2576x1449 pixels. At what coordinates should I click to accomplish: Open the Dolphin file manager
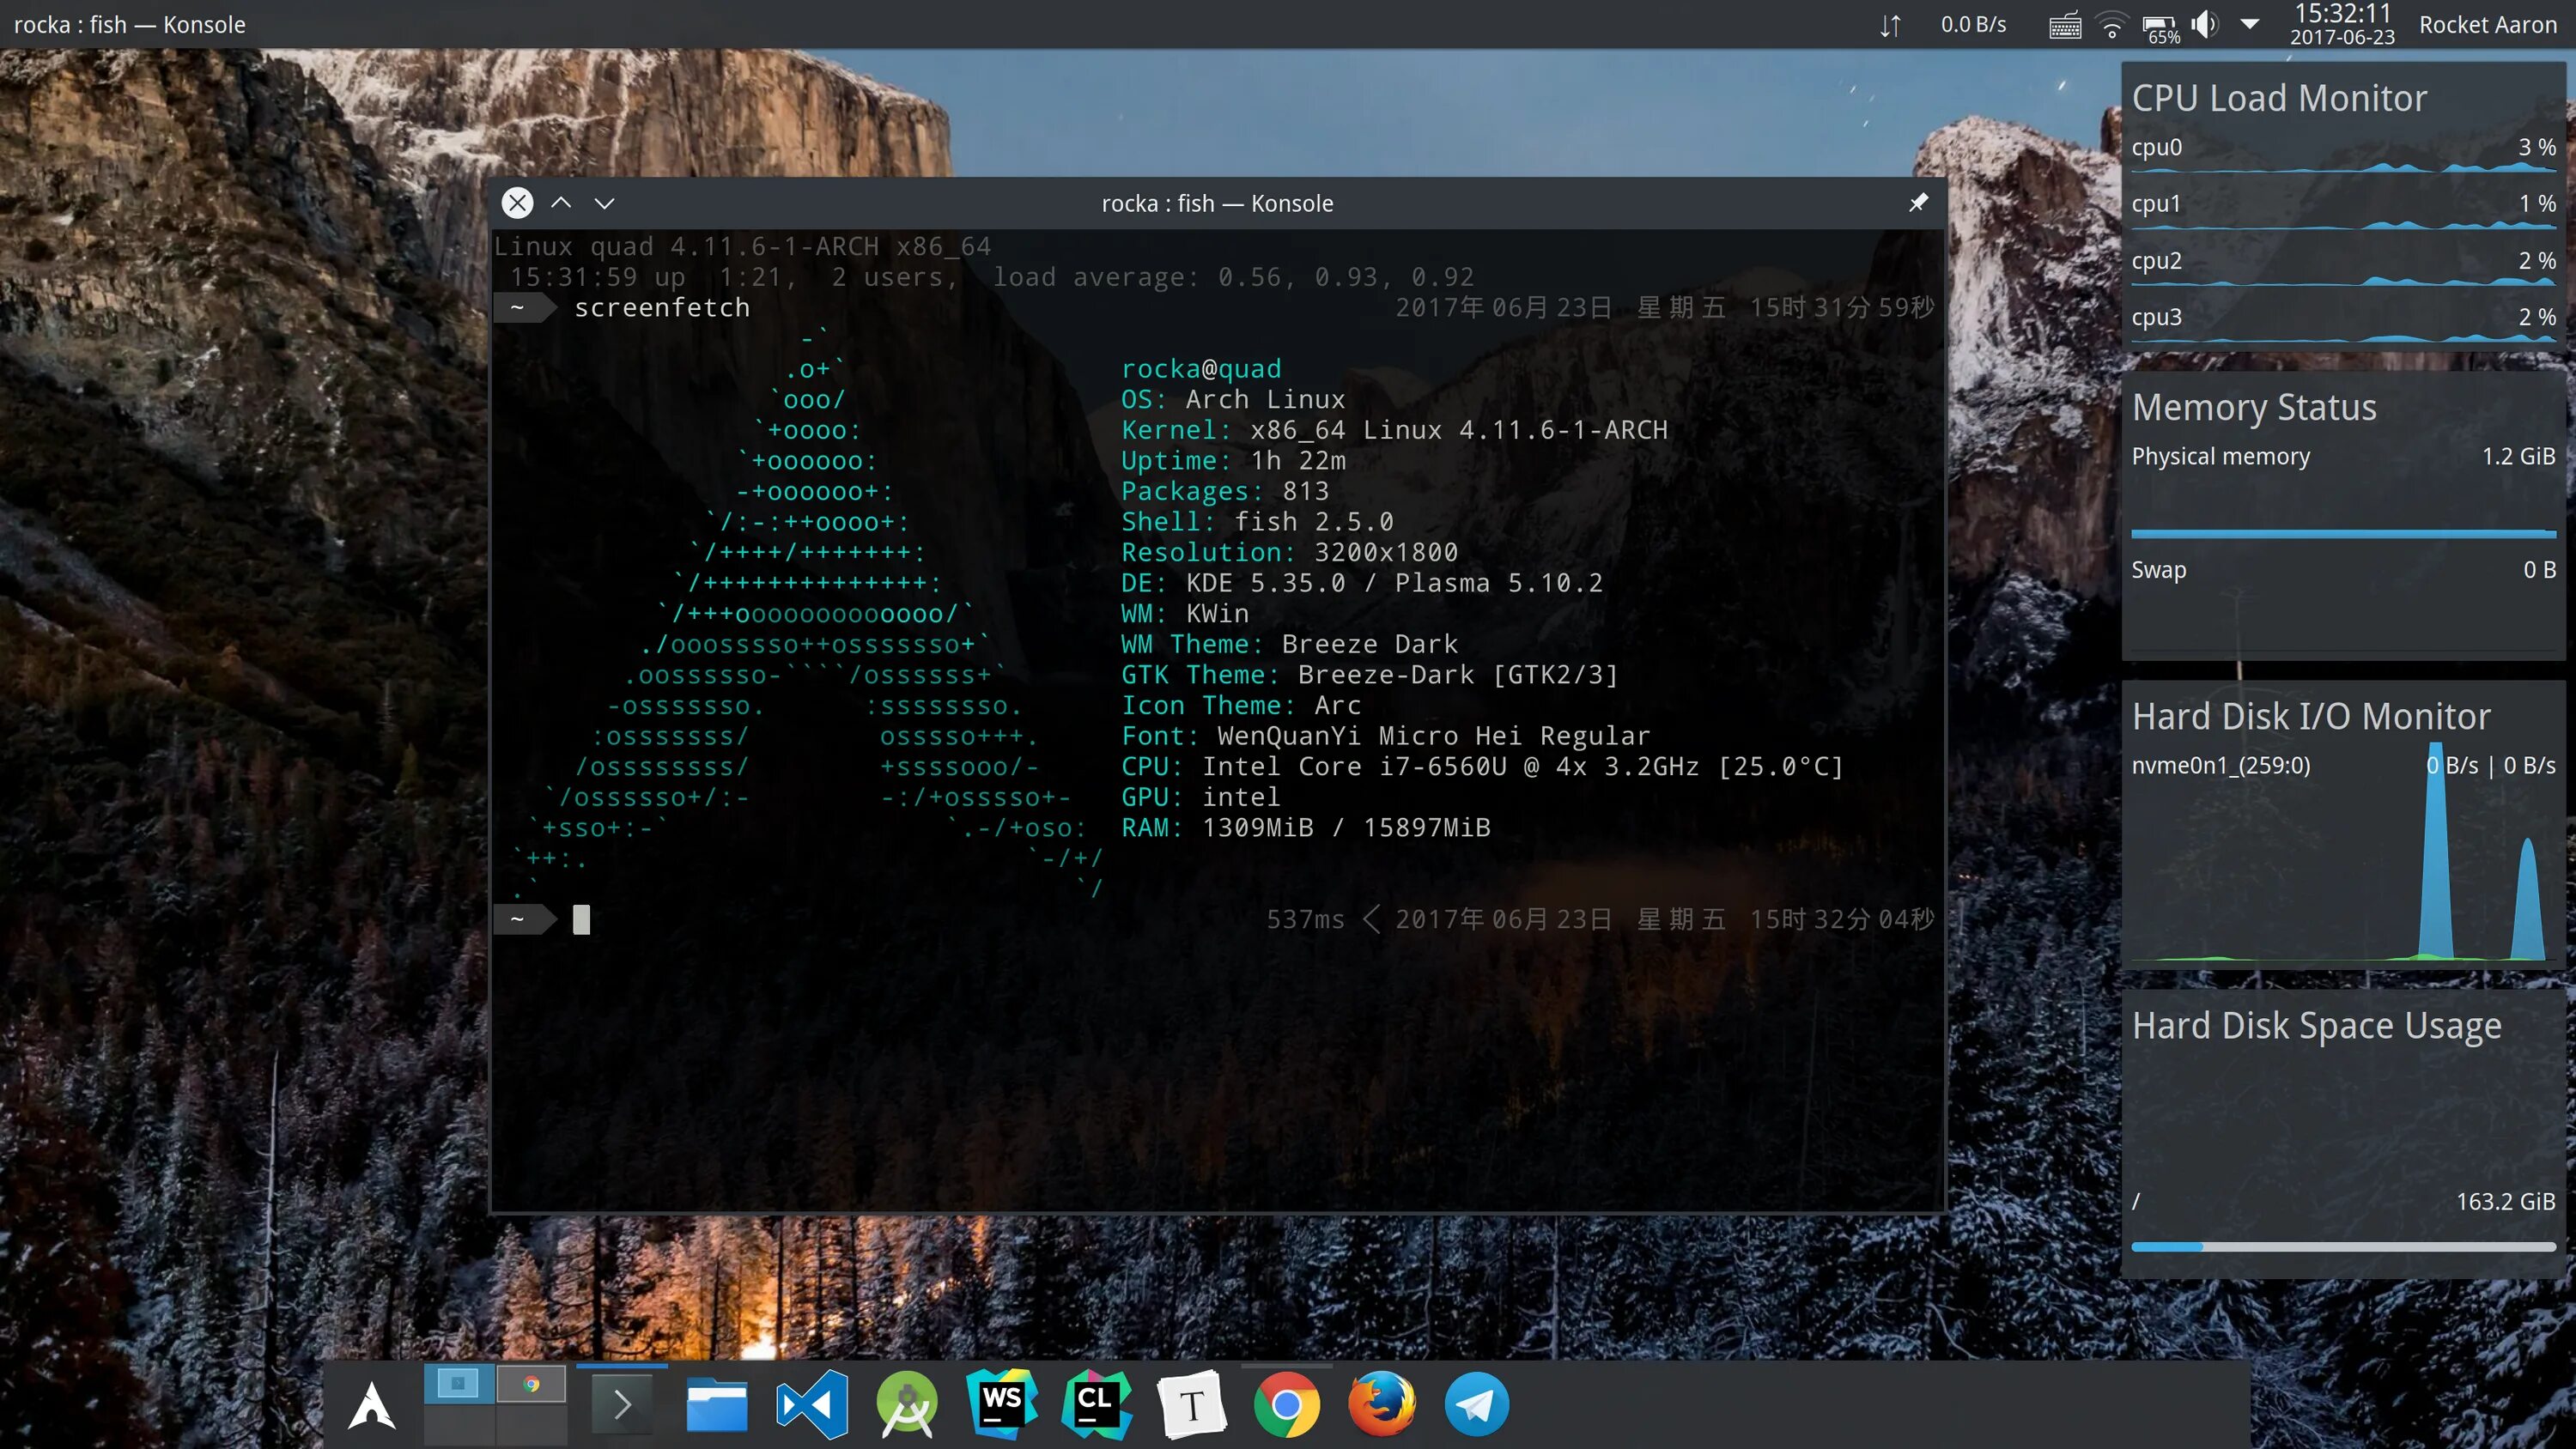716,1405
